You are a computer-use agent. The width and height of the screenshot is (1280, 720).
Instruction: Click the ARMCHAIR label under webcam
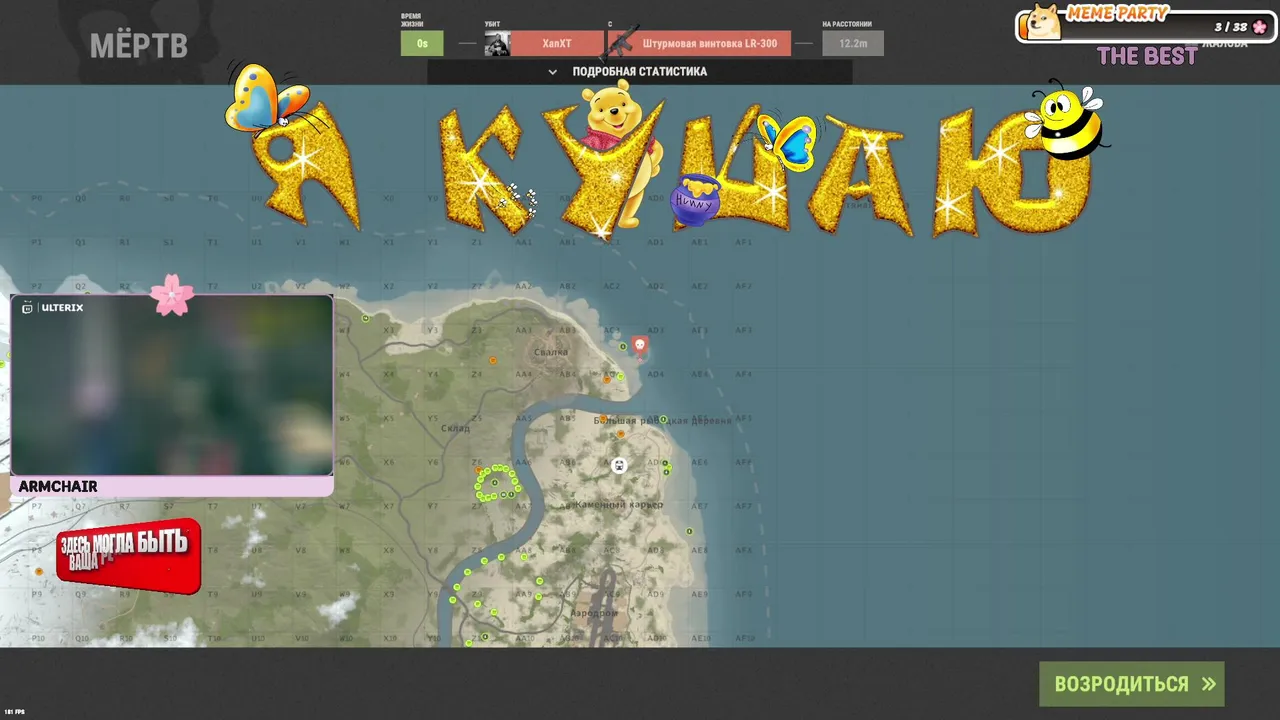(x=58, y=487)
